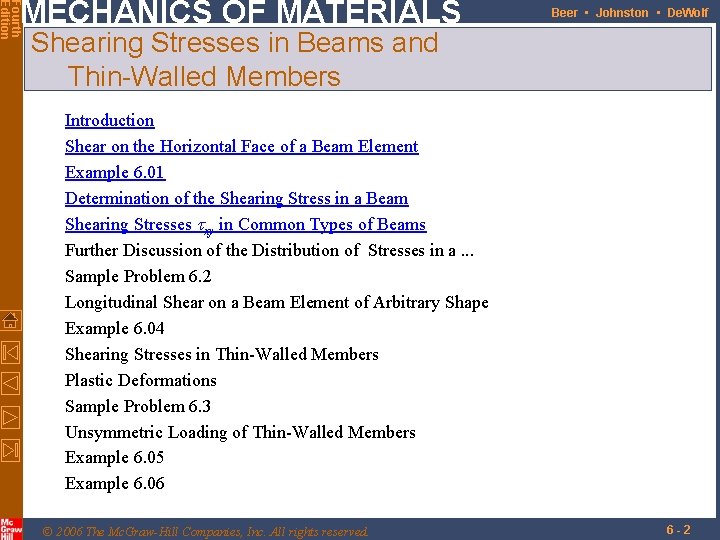720x540 pixels.
Task: Select the Sample Problem 6.2 entry
Action: pyautogui.click(x=138, y=276)
